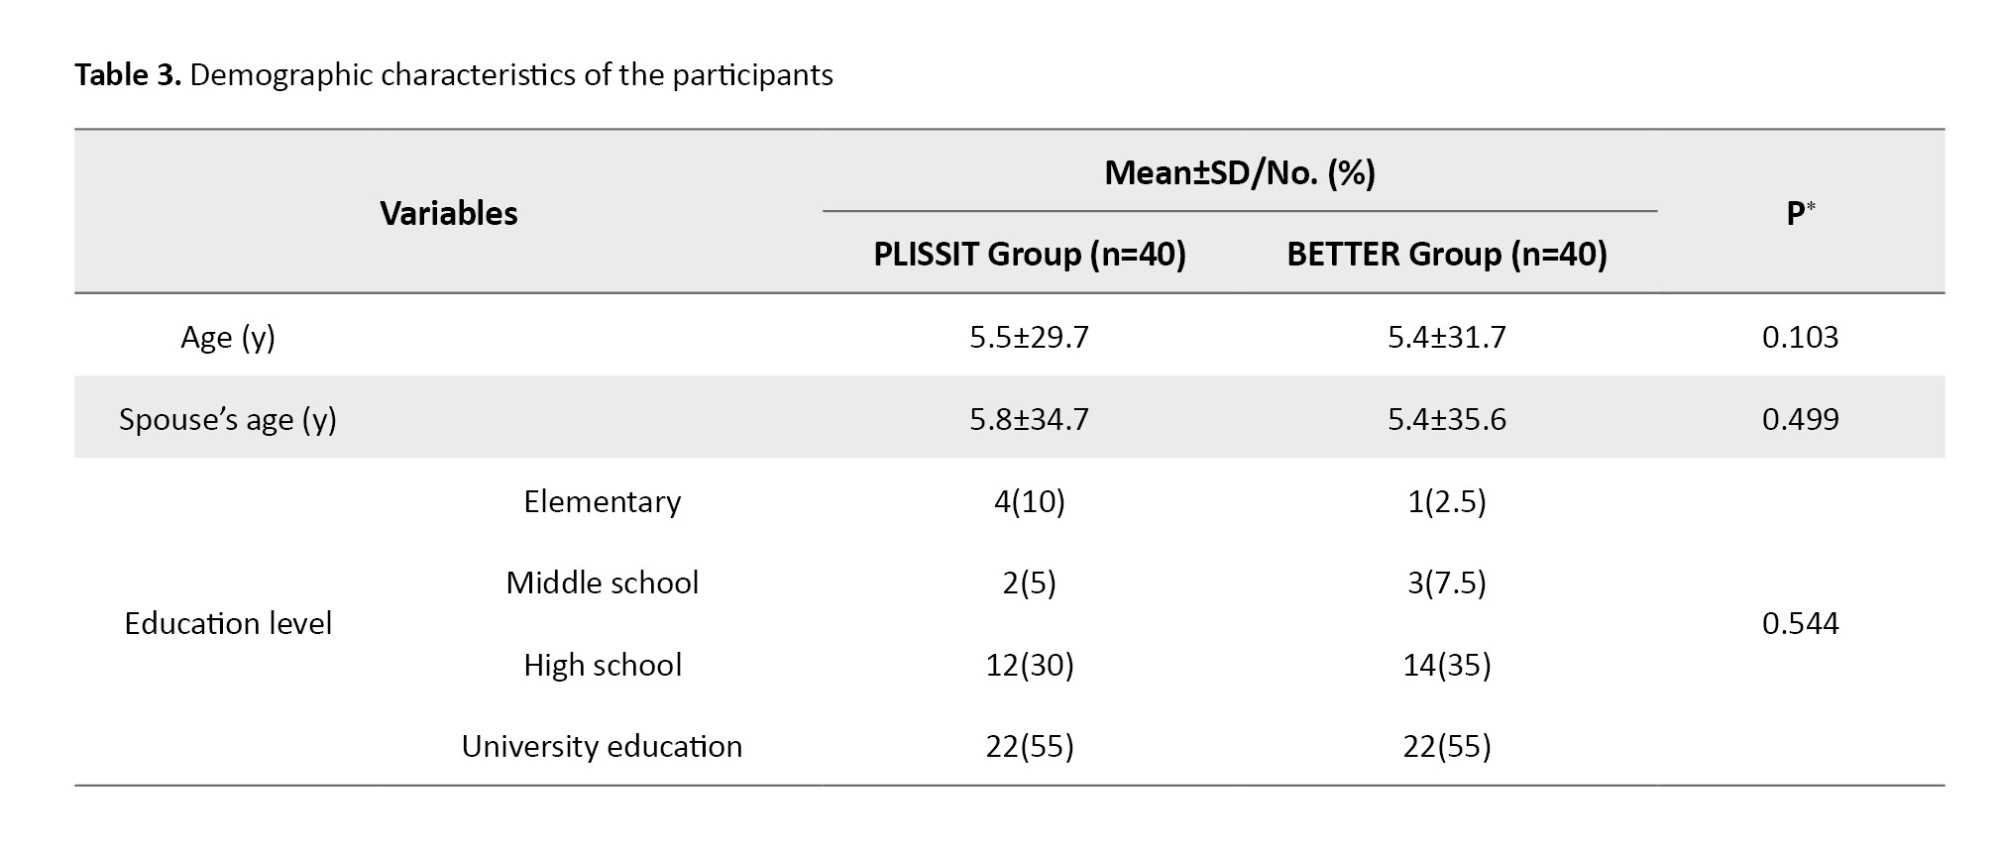
Task: Select the BETTER Group (n=40) column header
Action: click(x=1446, y=254)
